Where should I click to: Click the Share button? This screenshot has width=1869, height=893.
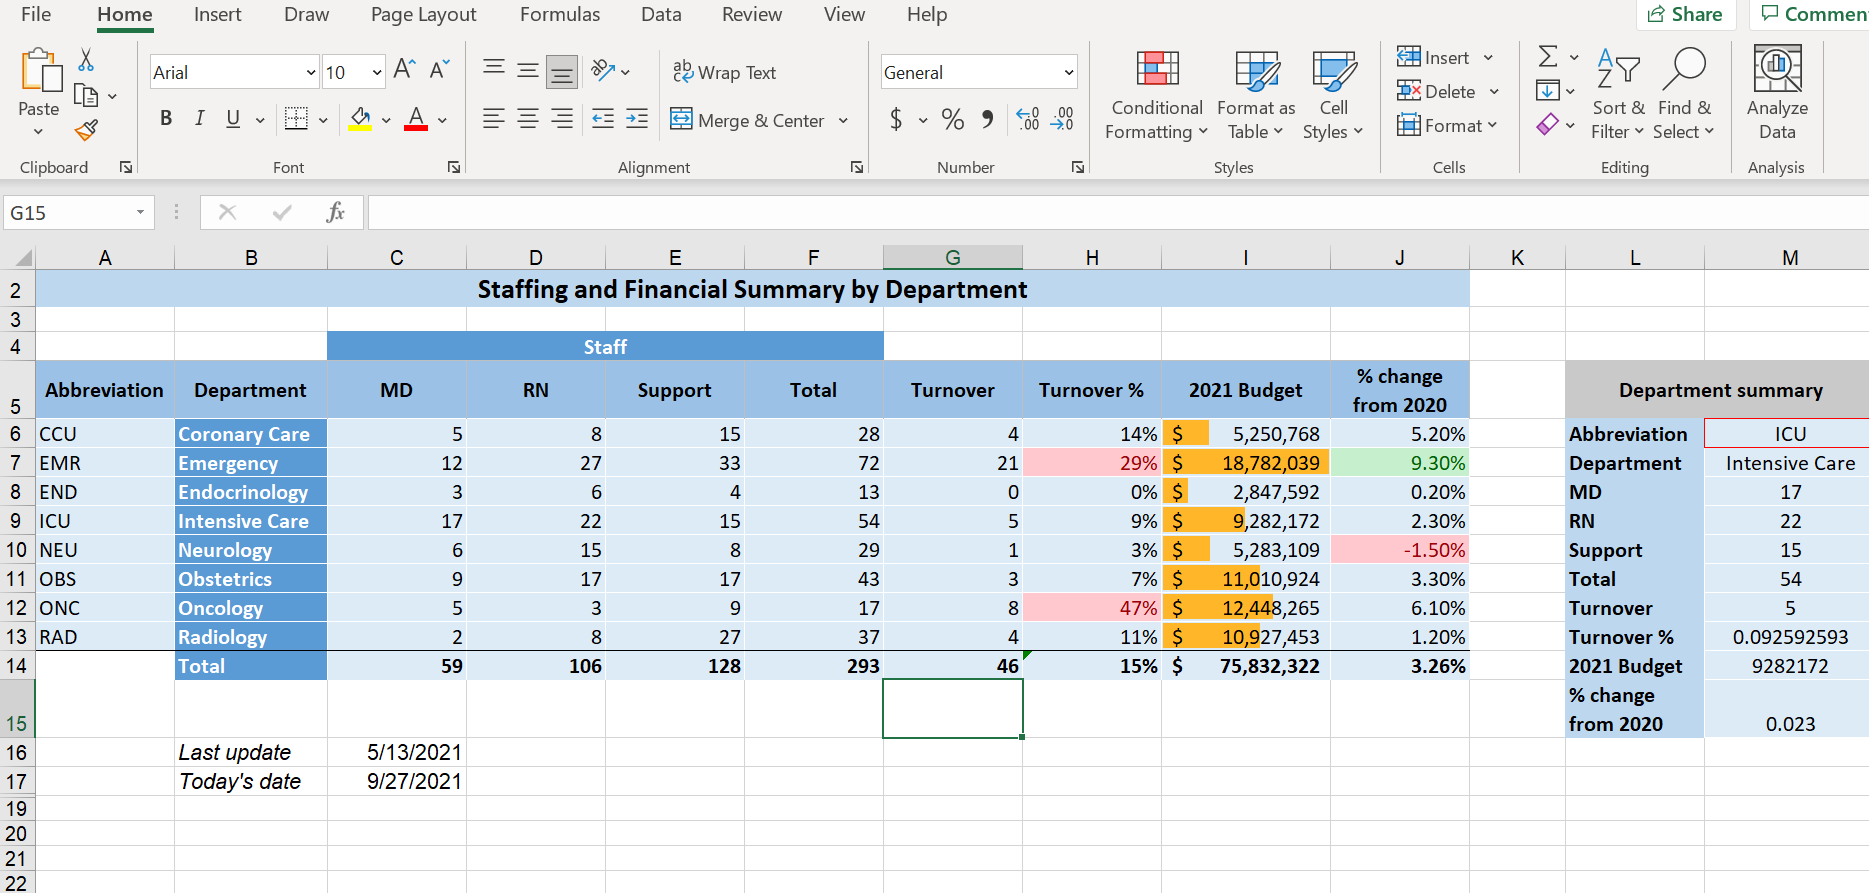[1685, 14]
